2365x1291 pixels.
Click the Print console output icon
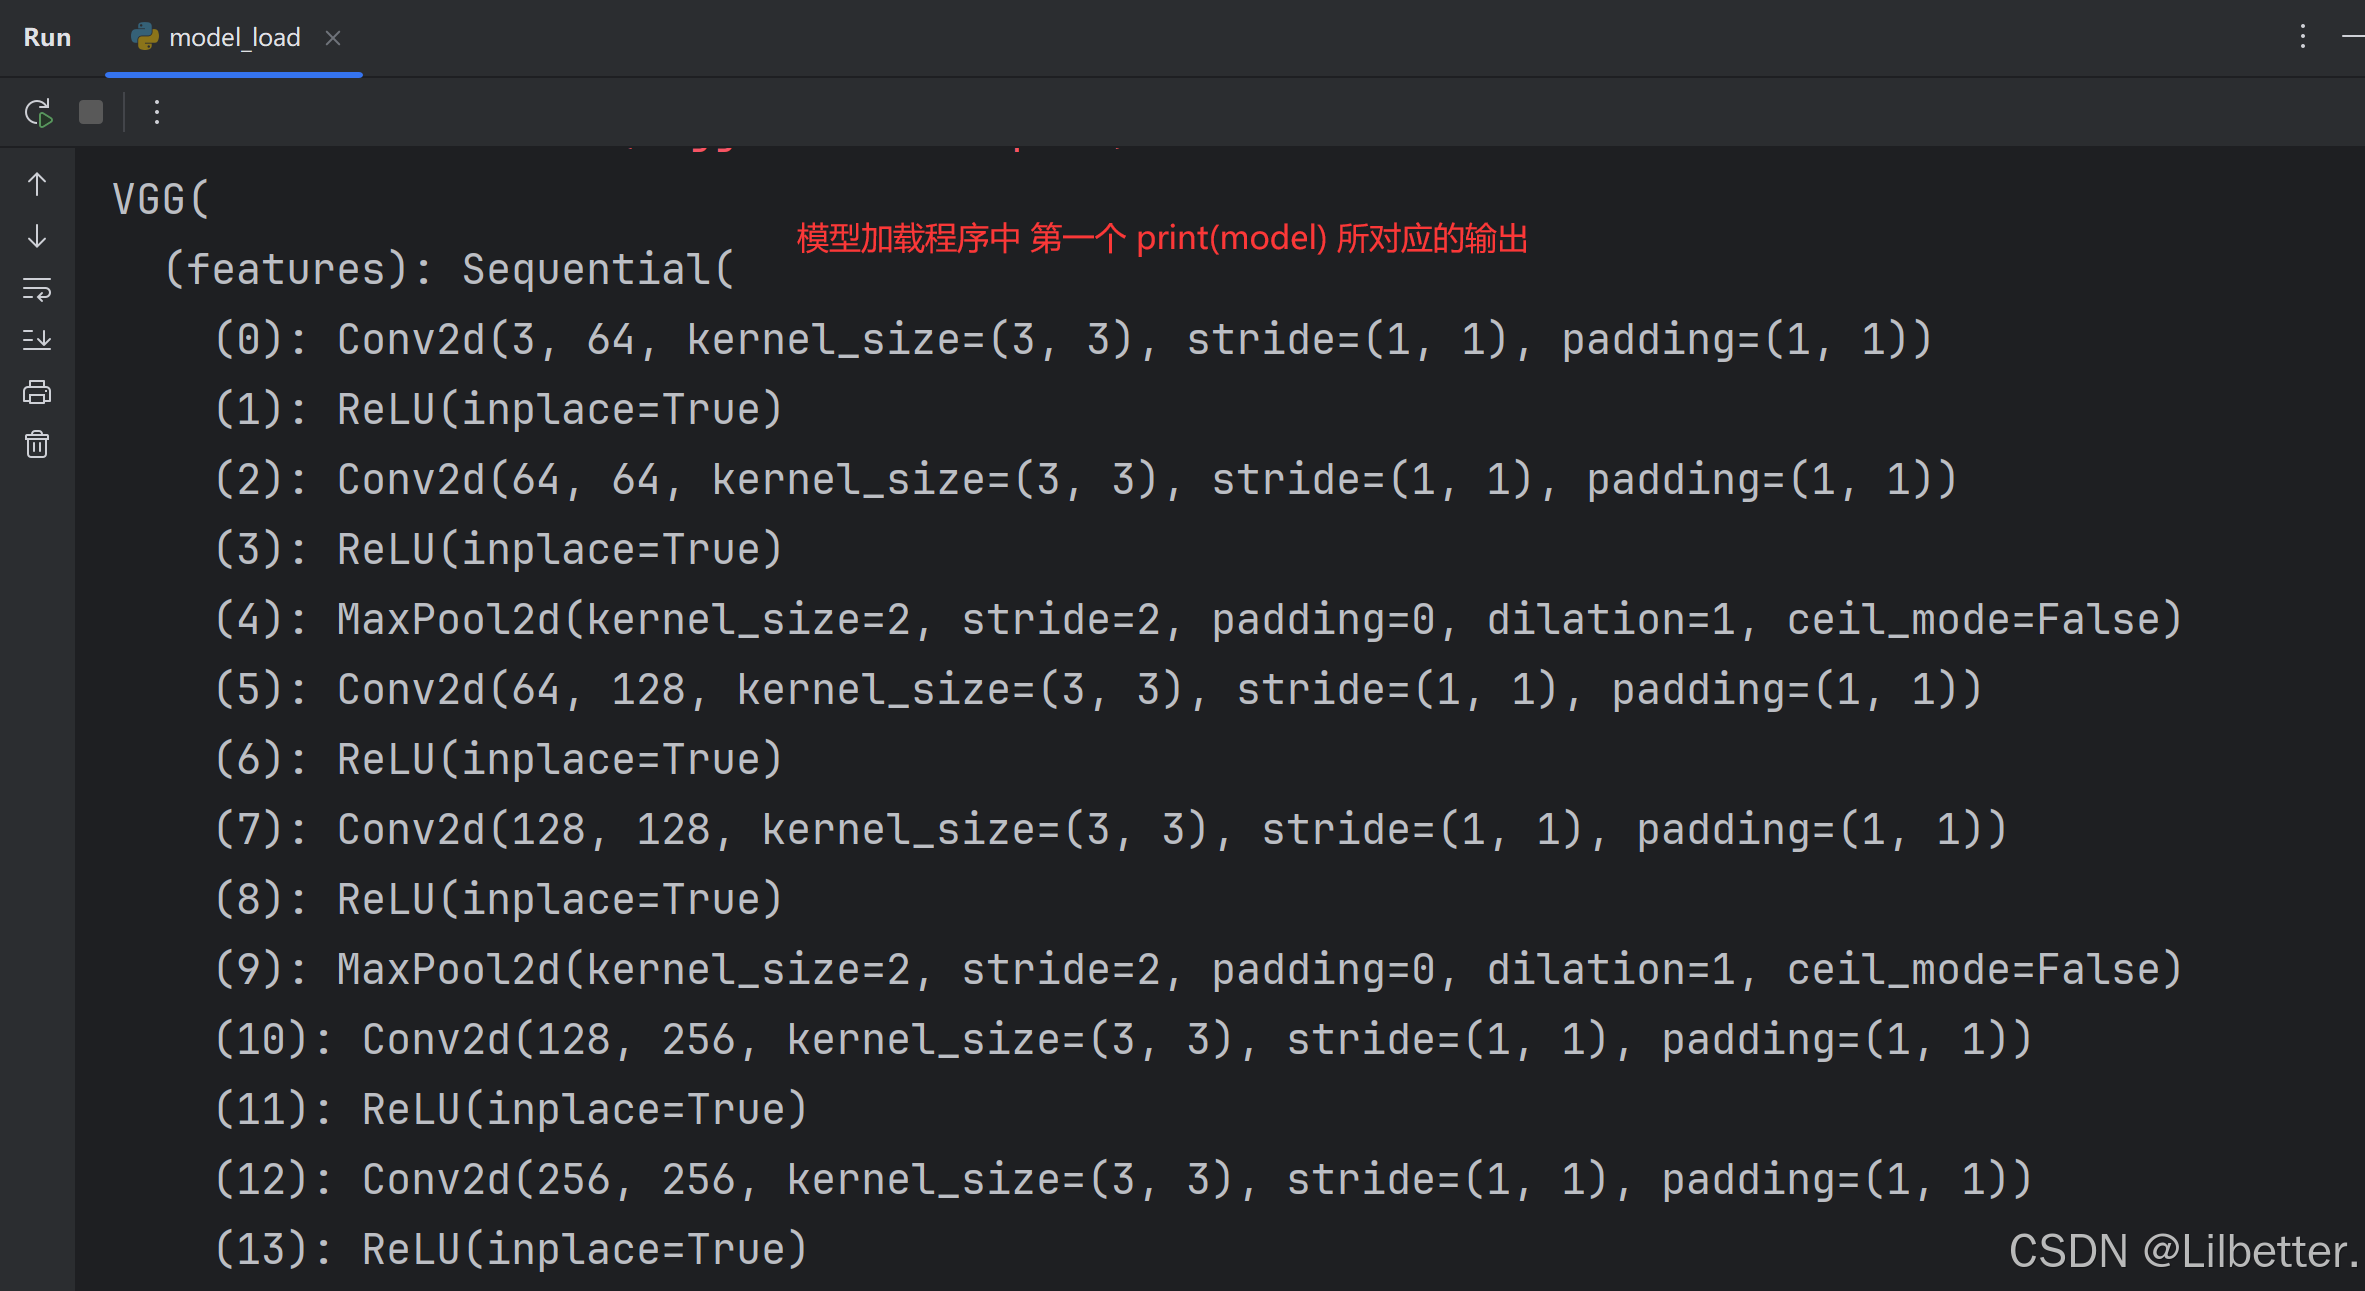(x=37, y=392)
